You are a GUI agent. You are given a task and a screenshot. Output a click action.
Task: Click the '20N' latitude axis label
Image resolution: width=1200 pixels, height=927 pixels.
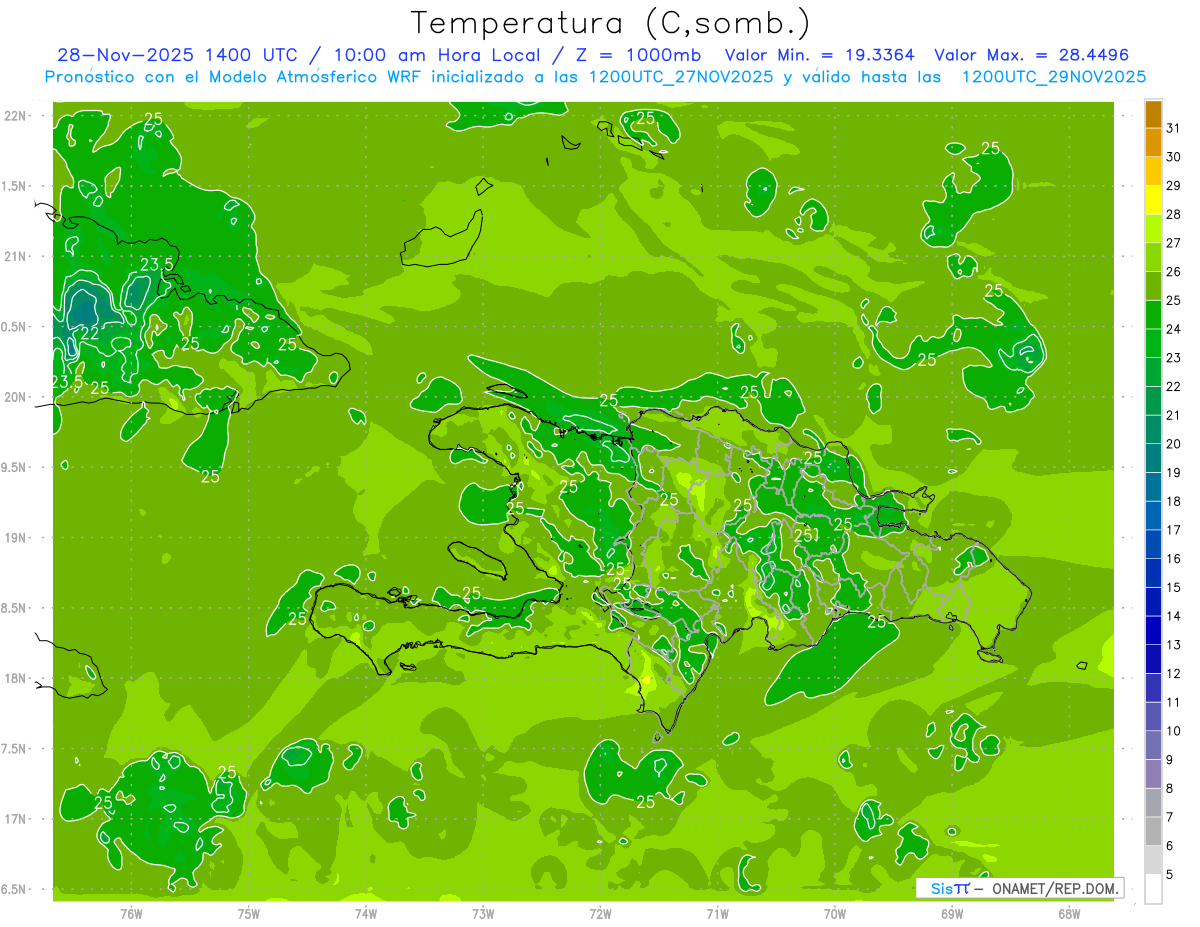click(15, 397)
